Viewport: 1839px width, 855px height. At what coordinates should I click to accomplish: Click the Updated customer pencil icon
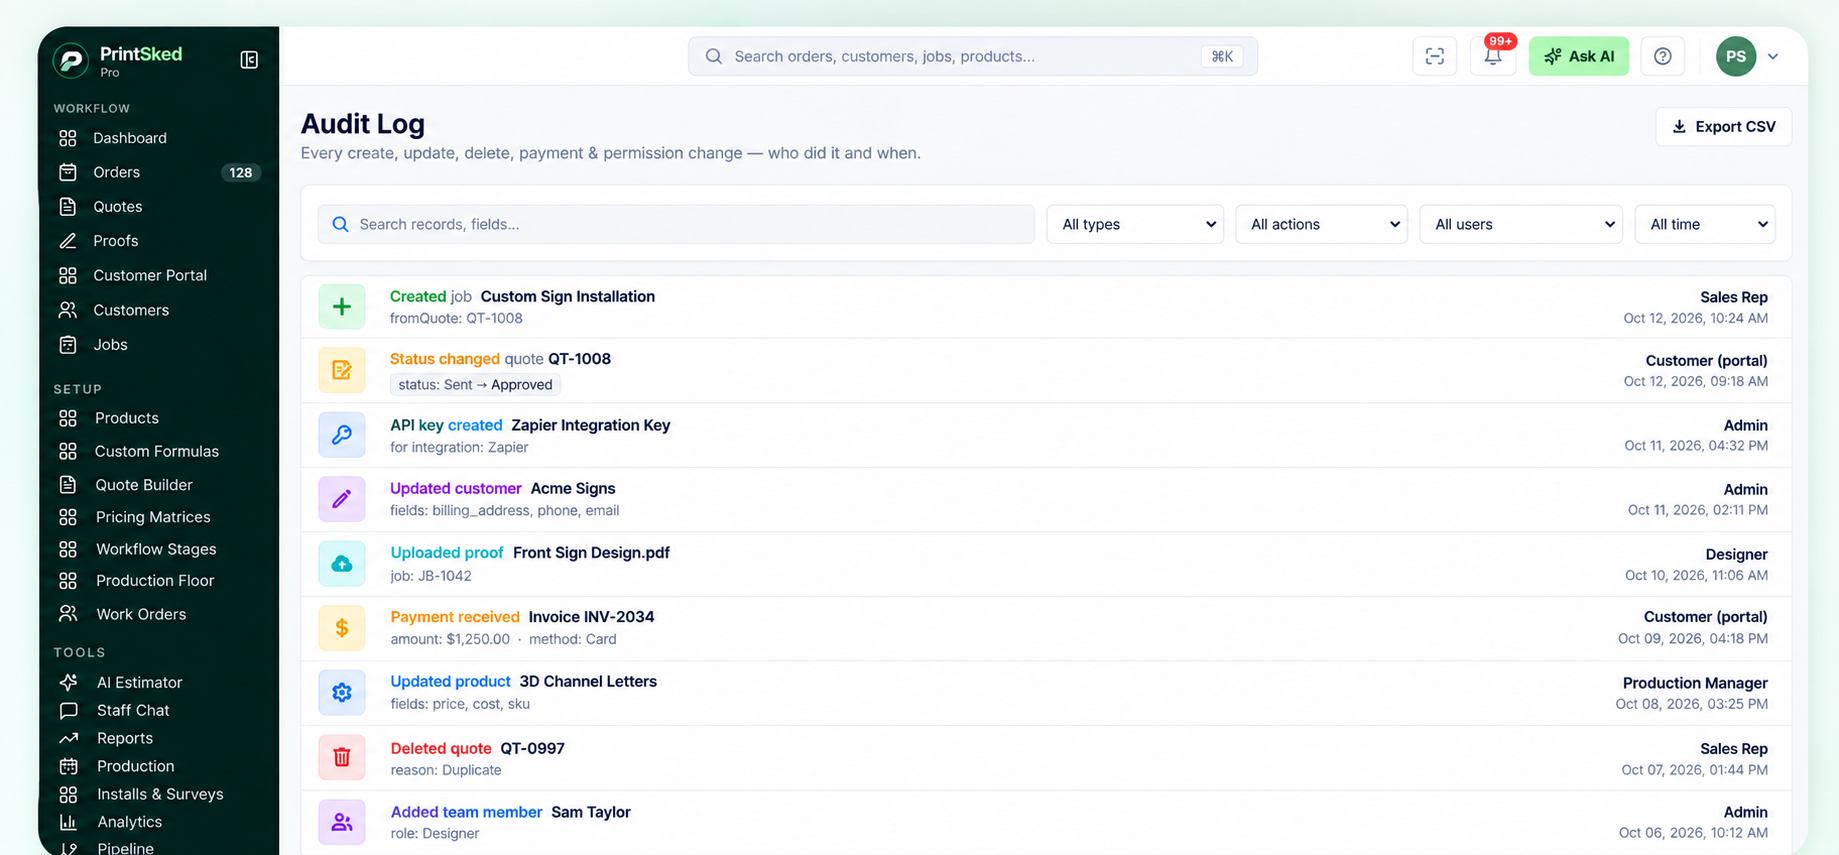tap(342, 499)
